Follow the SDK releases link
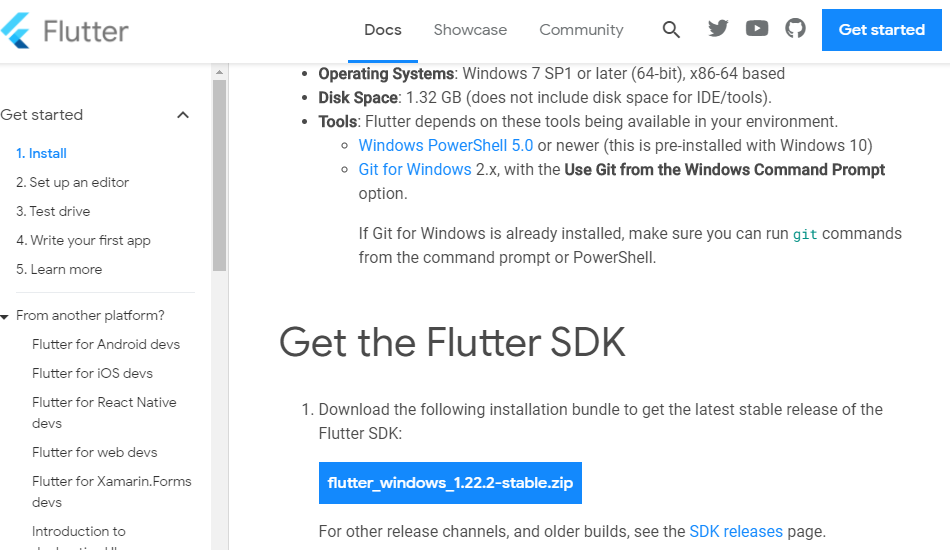The width and height of the screenshot is (950, 550). (x=736, y=531)
